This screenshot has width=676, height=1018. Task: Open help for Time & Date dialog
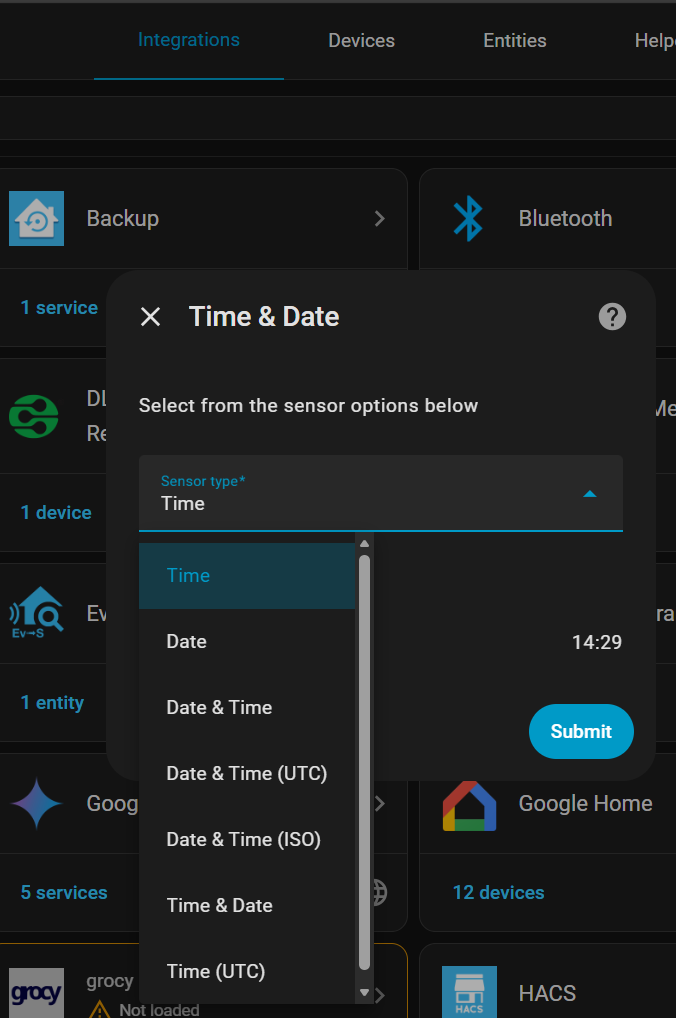point(612,317)
